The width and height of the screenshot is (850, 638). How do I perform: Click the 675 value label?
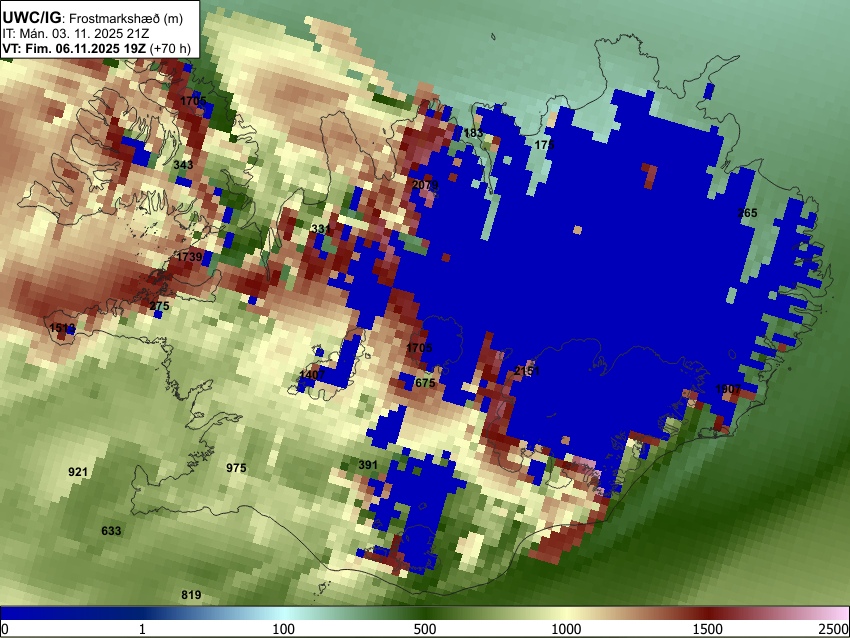pyautogui.click(x=425, y=383)
